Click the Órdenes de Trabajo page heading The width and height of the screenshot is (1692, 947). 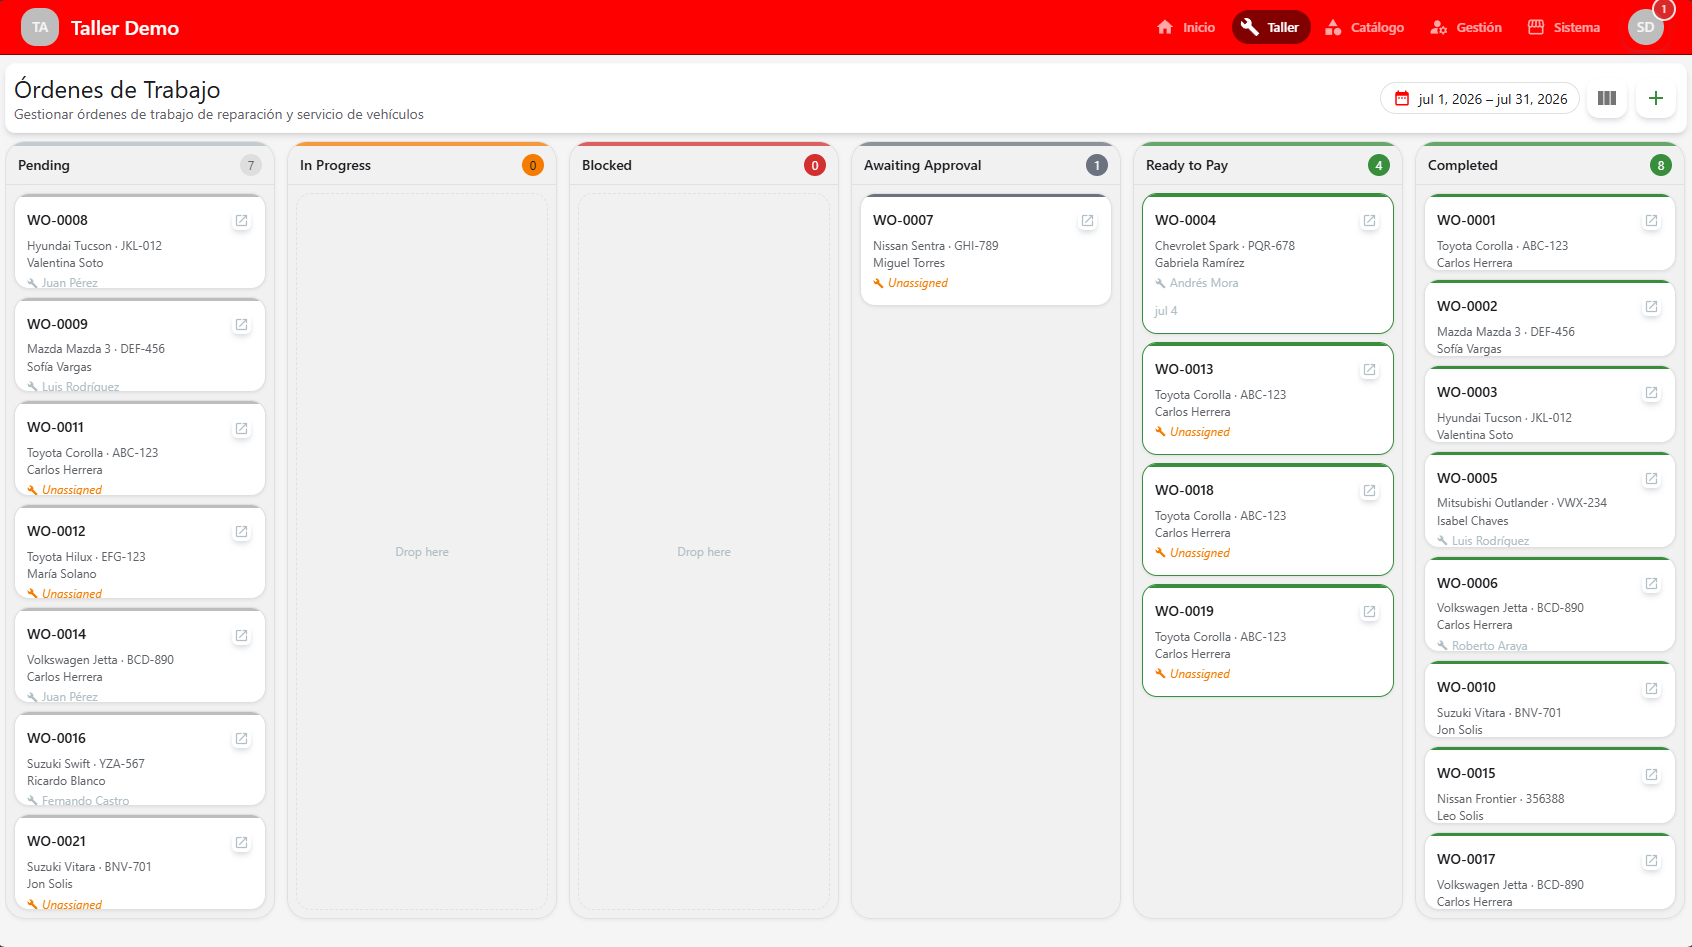point(117,90)
